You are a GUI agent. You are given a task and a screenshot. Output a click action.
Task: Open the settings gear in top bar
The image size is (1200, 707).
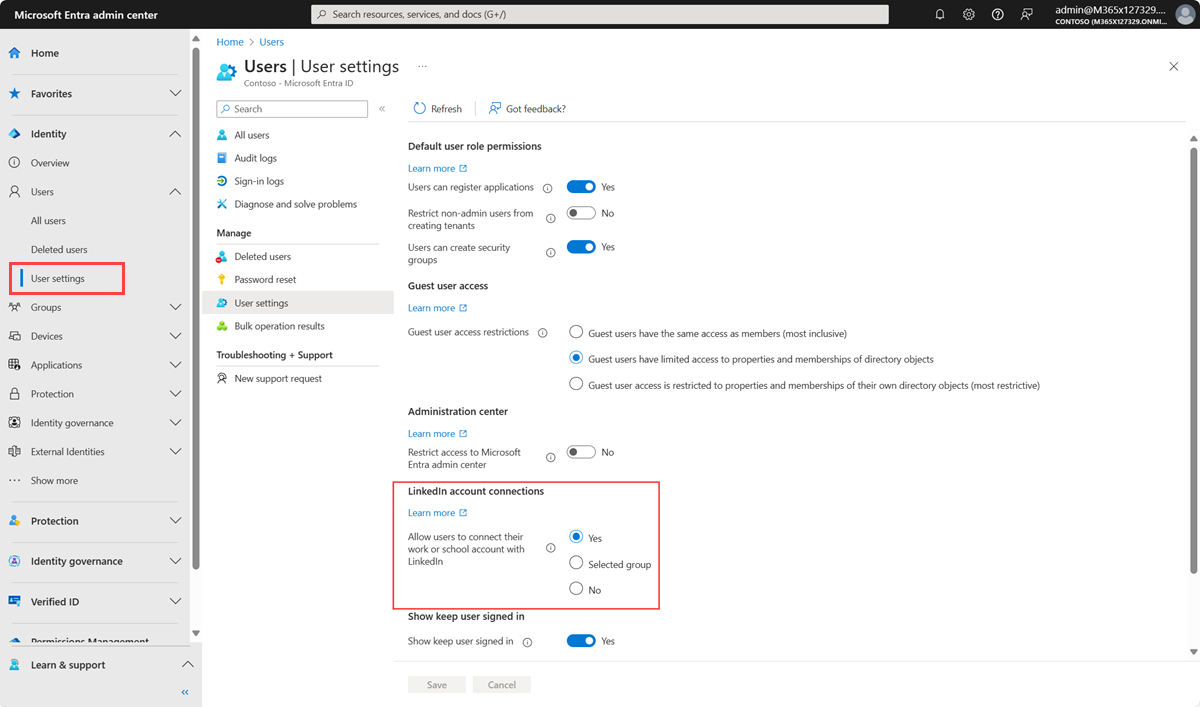point(969,14)
